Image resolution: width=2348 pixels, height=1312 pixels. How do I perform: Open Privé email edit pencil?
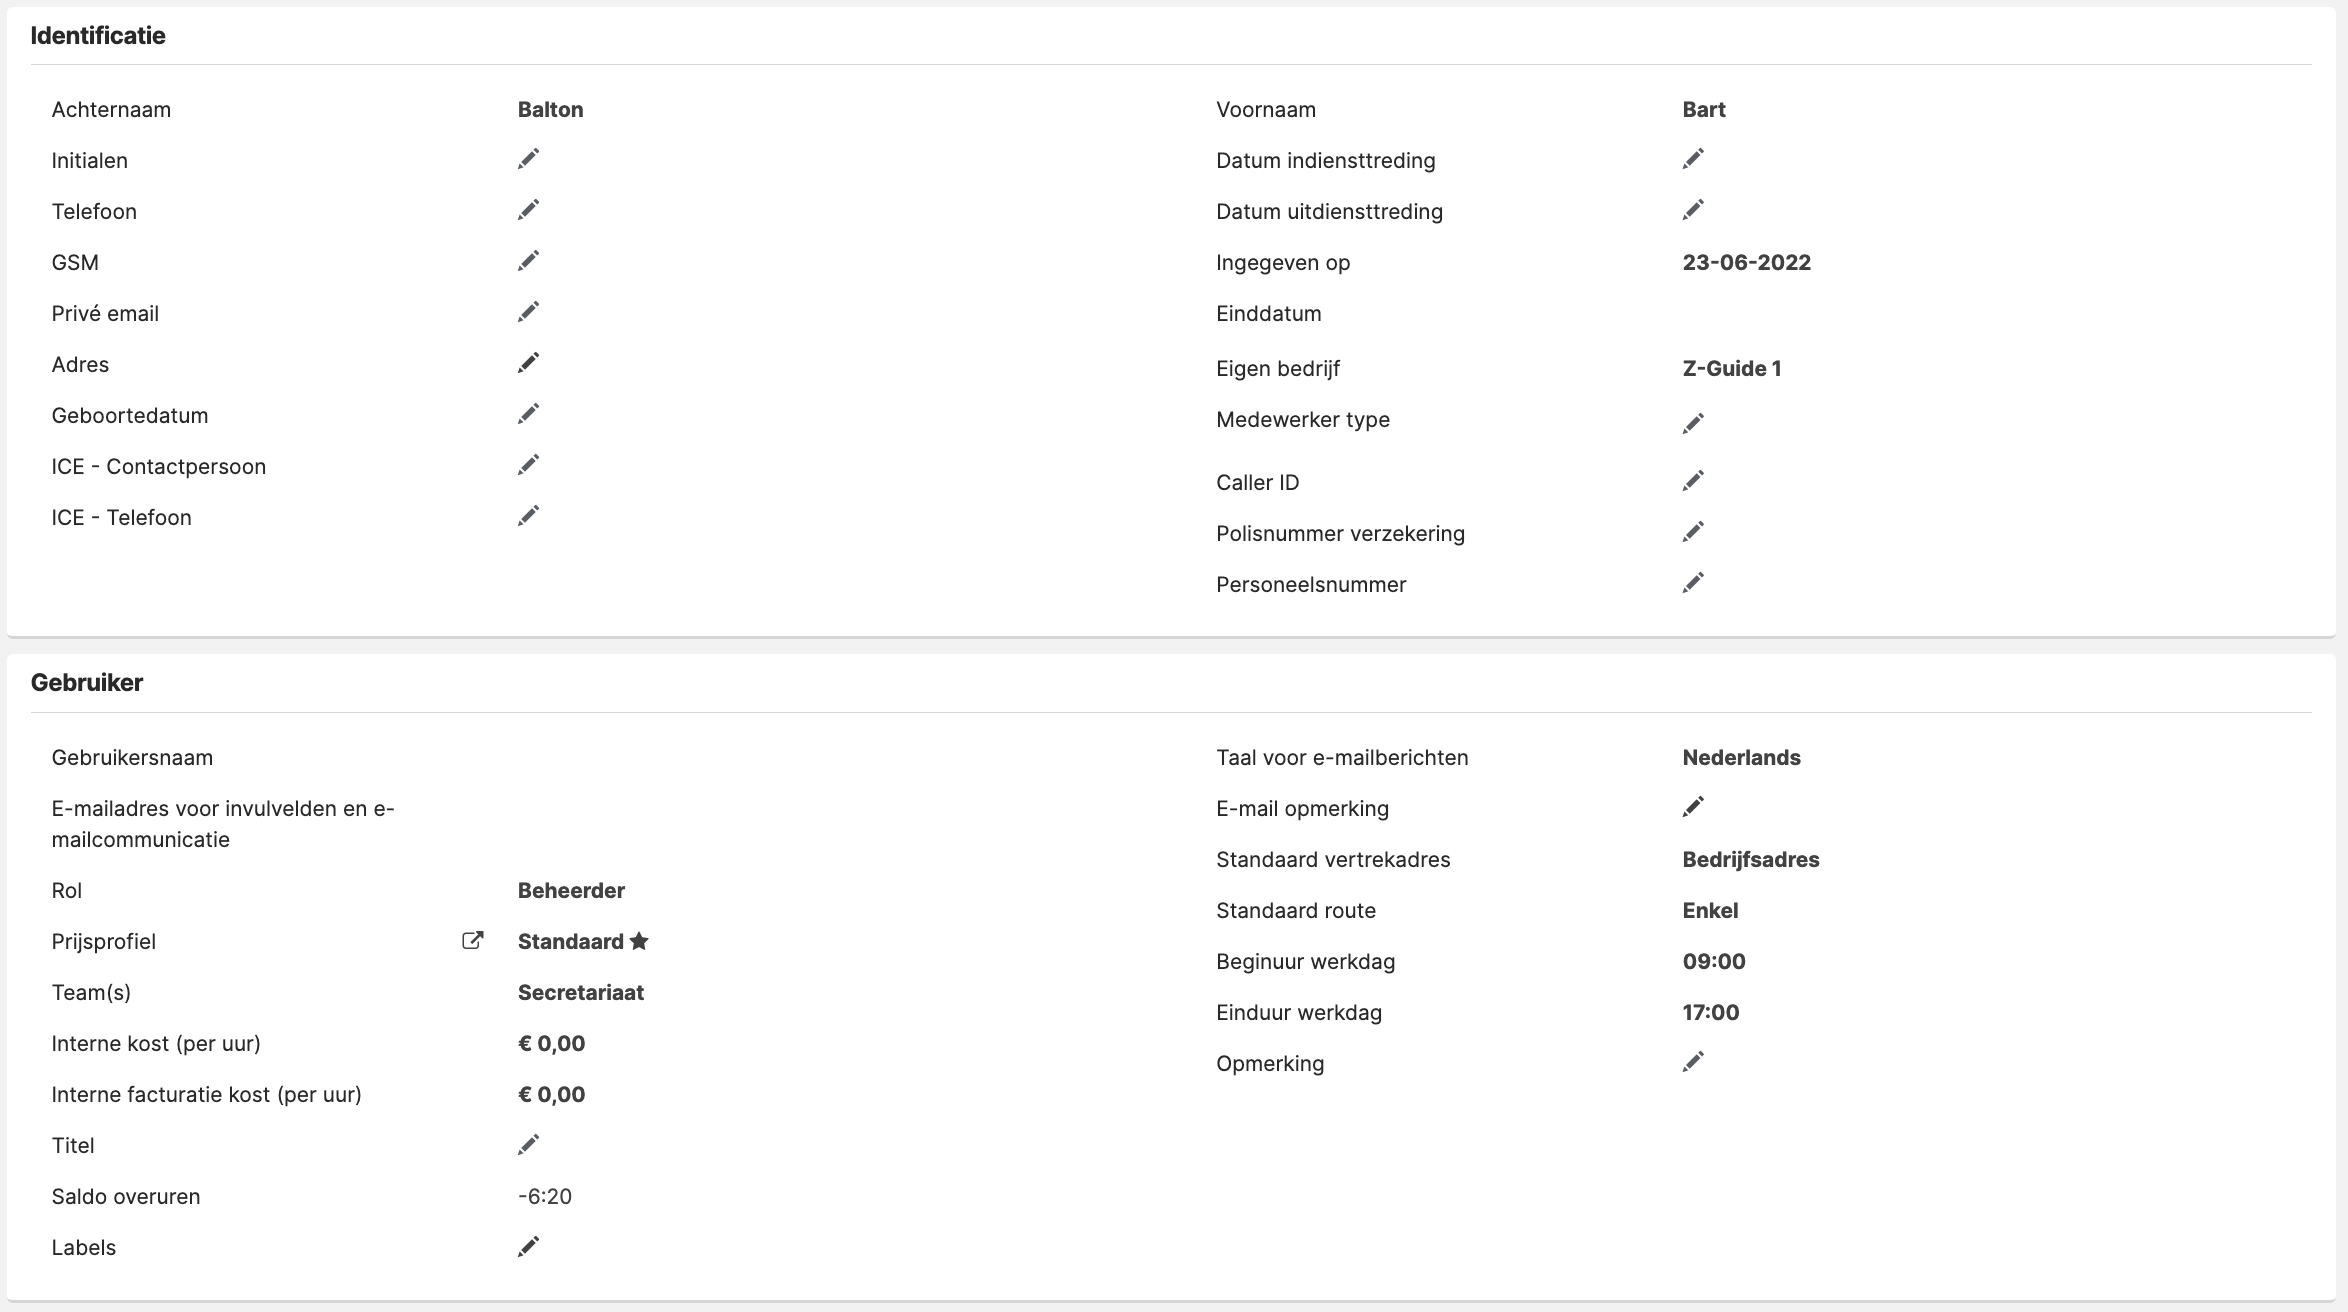(x=528, y=312)
